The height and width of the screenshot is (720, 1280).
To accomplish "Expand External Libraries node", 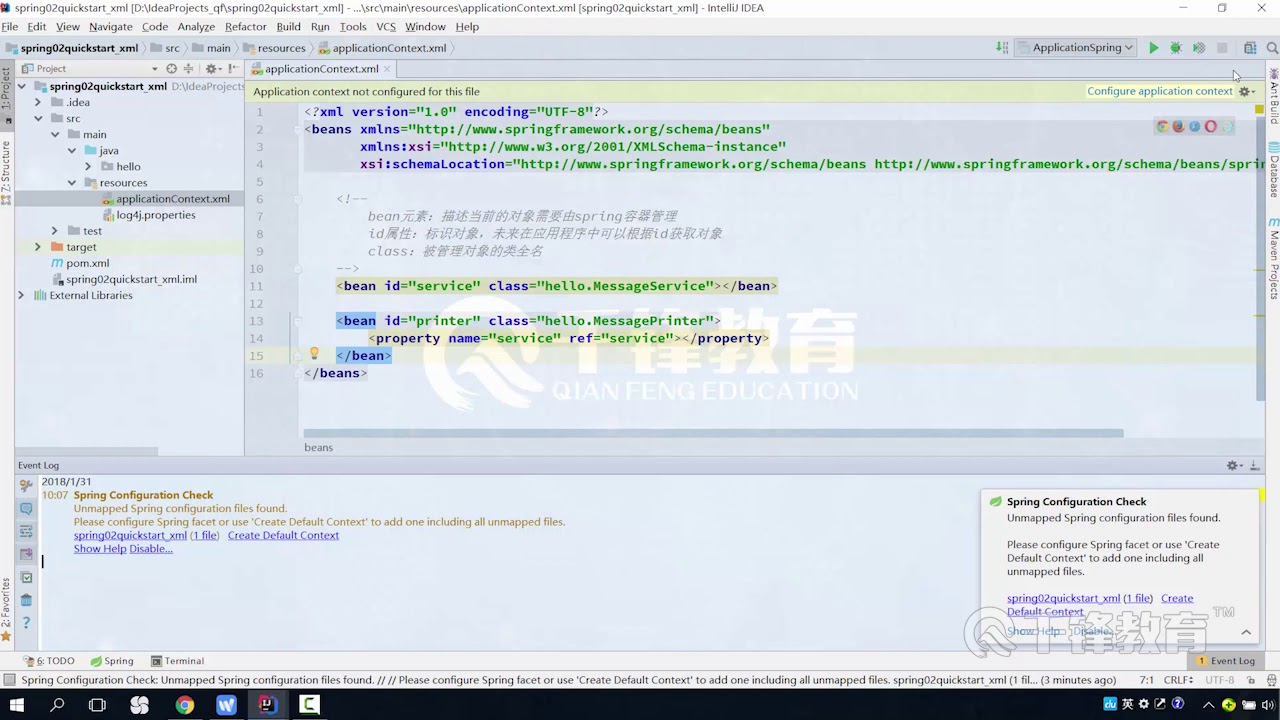I will [x=21, y=295].
